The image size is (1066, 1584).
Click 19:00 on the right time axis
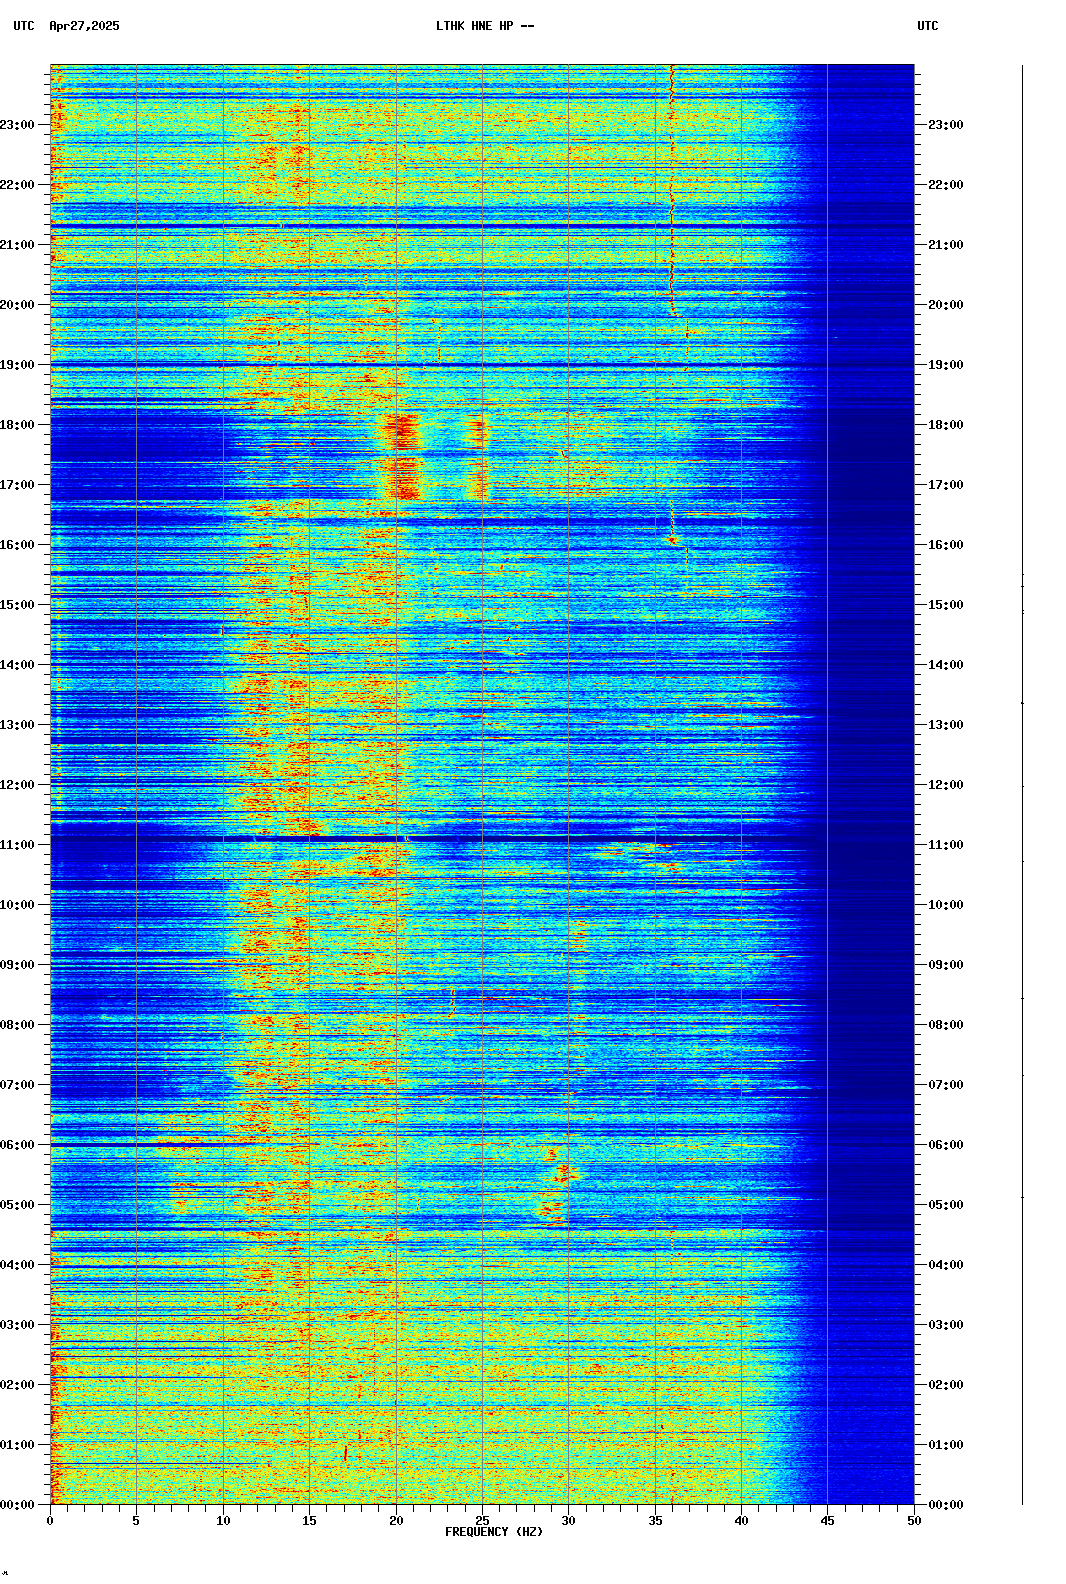[946, 365]
